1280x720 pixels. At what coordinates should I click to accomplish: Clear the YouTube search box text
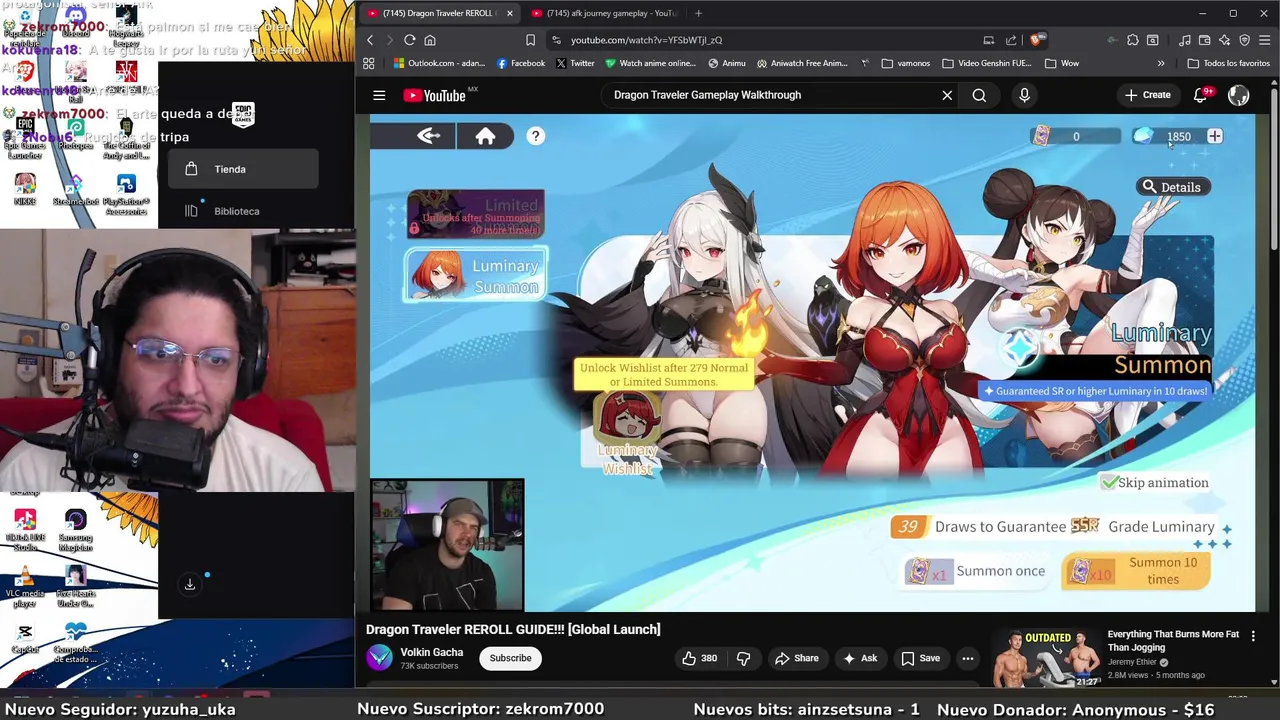(x=947, y=95)
